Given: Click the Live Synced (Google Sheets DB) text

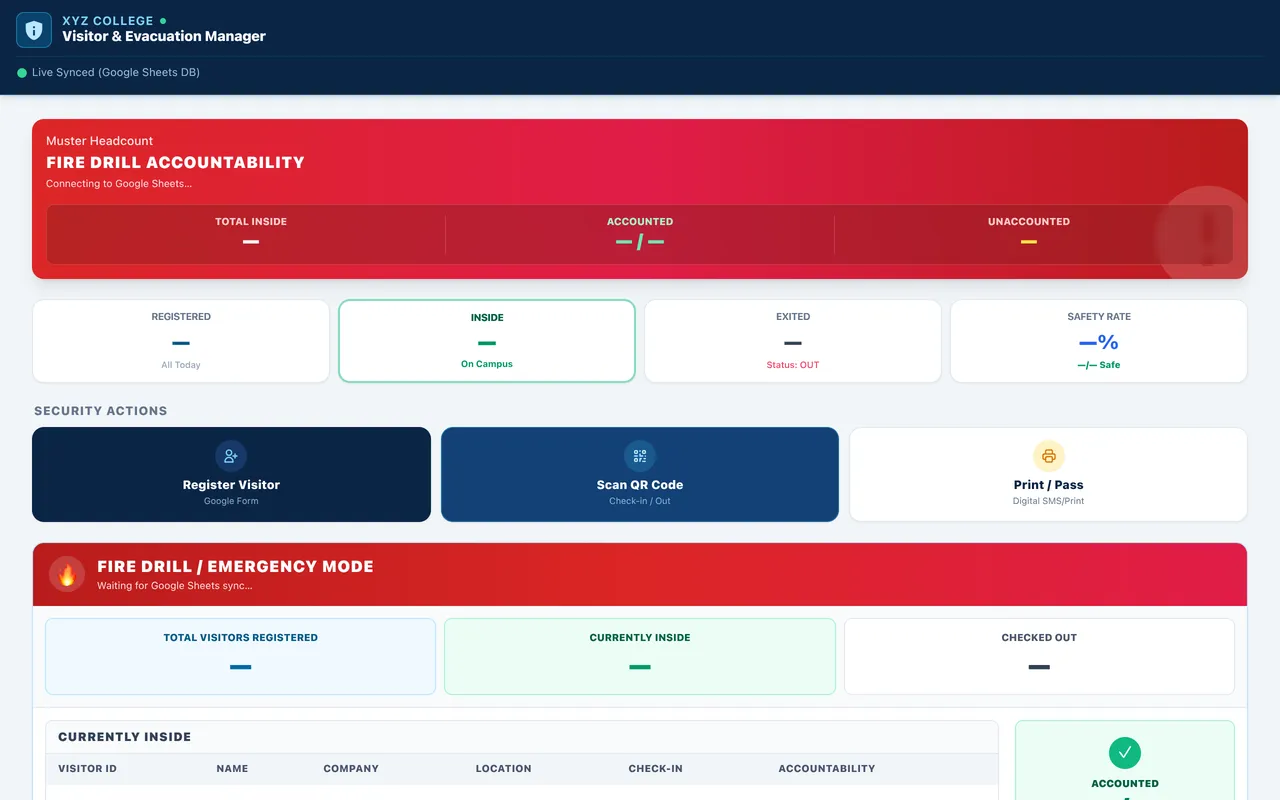Looking at the screenshot, I should pyautogui.click(x=116, y=73).
